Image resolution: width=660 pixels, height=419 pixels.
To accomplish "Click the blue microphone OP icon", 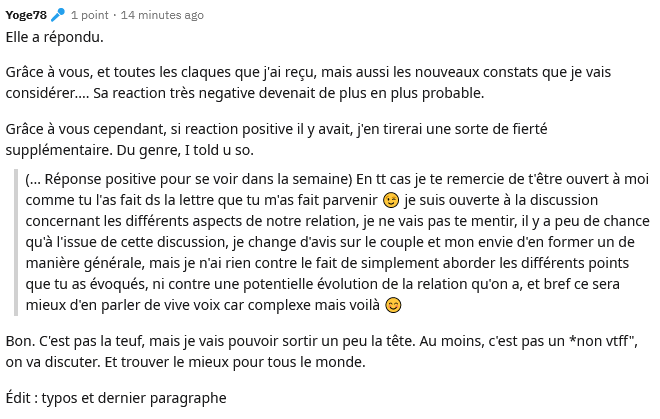I will click(x=58, y=15).
